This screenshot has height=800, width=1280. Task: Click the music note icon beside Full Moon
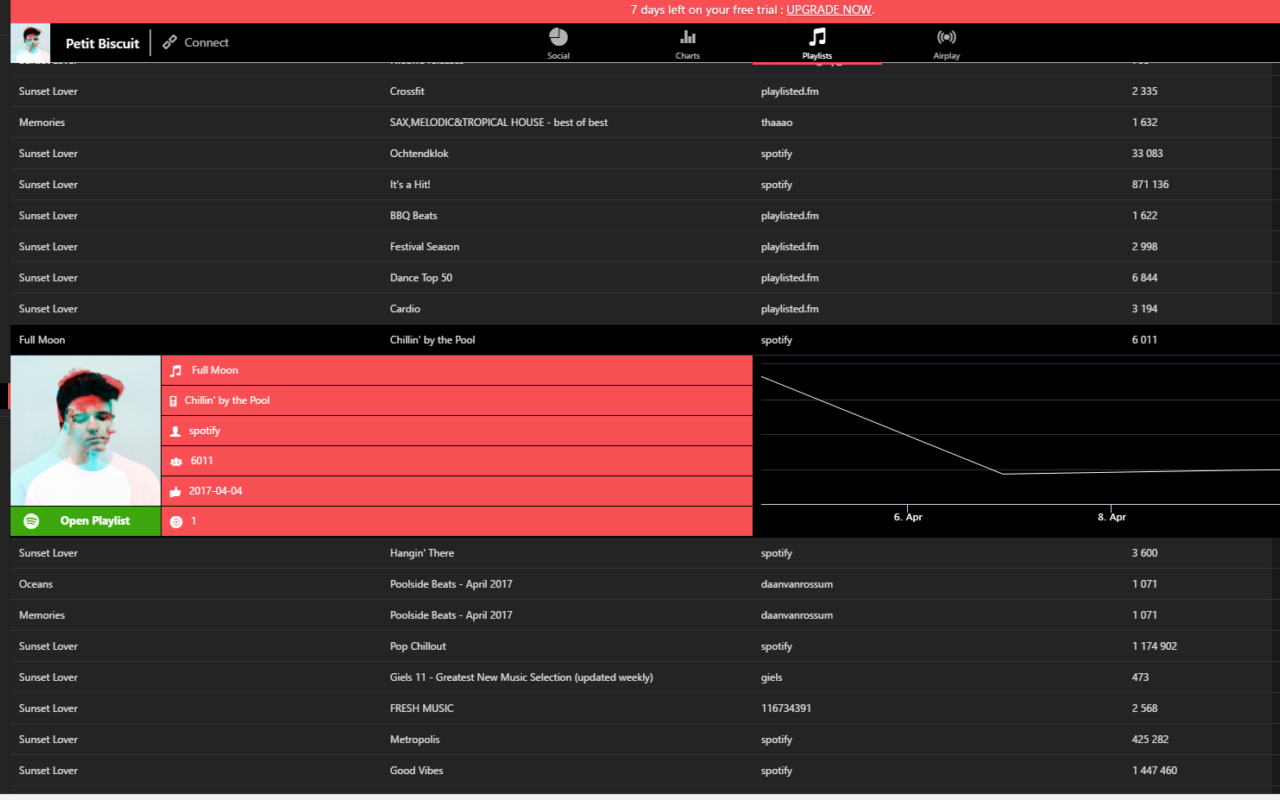point(176,370)
